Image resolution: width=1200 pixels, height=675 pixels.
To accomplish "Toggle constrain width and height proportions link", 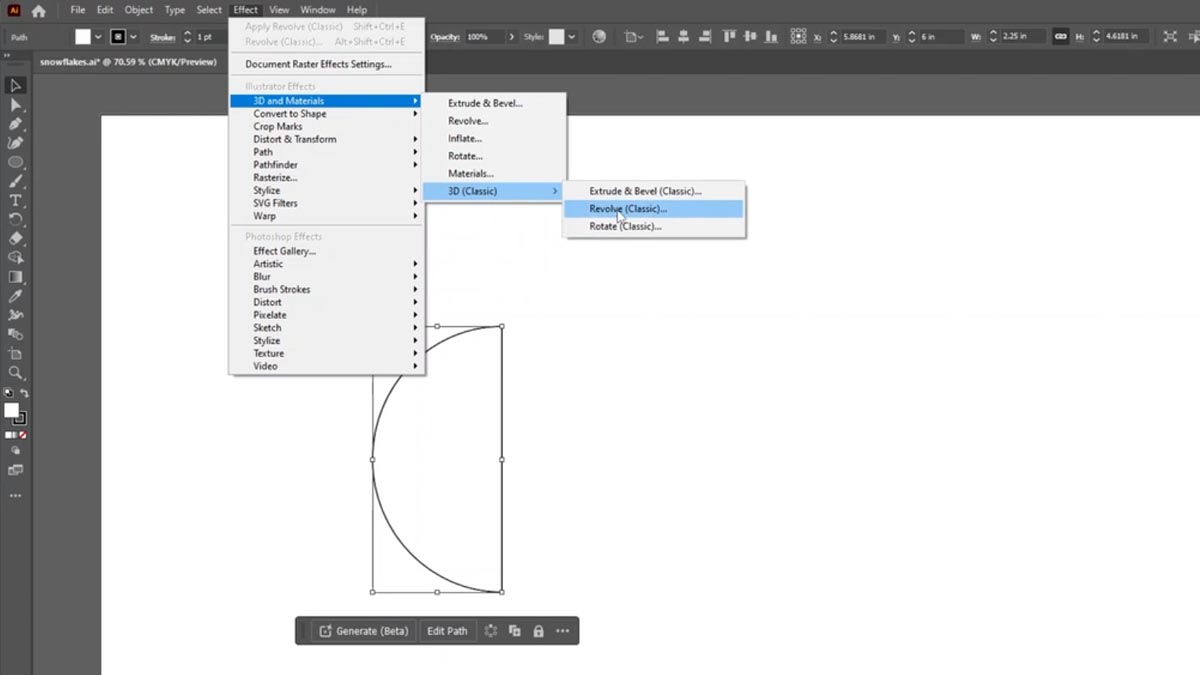I will pos(1061,37).
